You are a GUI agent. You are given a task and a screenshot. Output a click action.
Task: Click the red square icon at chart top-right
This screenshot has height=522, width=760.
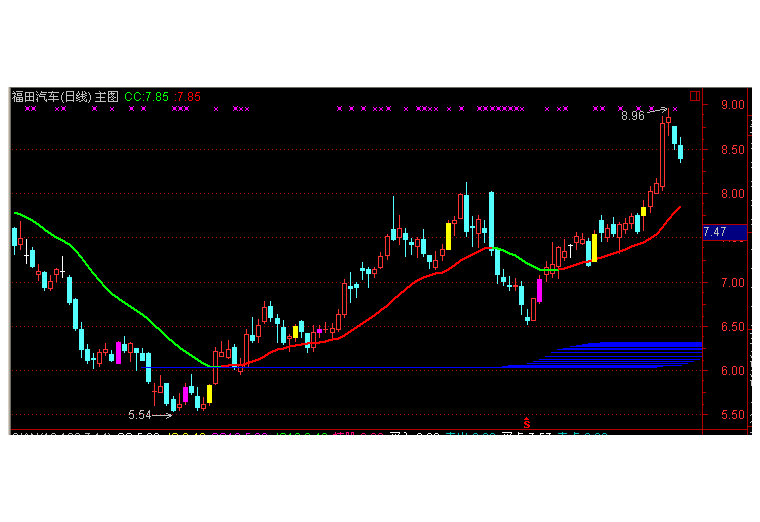click(x=695, y=97)
